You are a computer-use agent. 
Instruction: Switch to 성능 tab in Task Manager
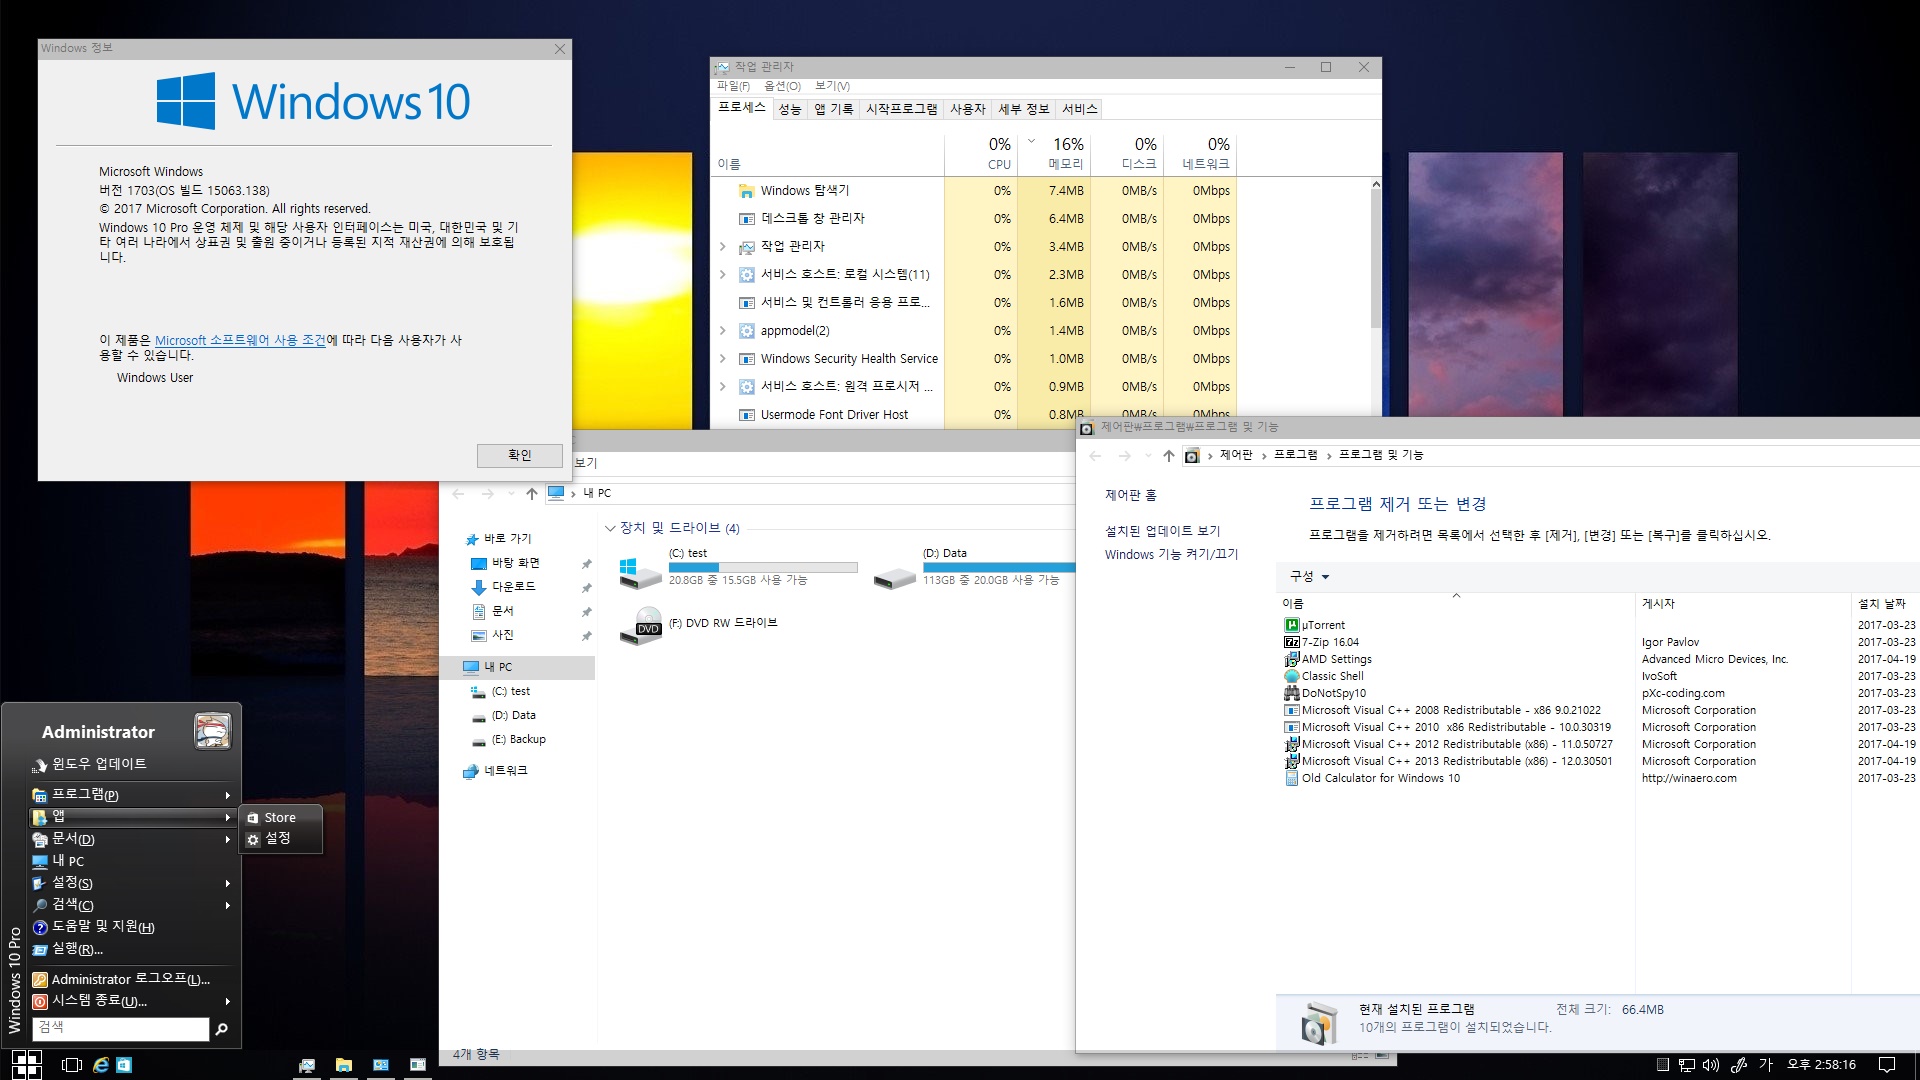point(790,109)
